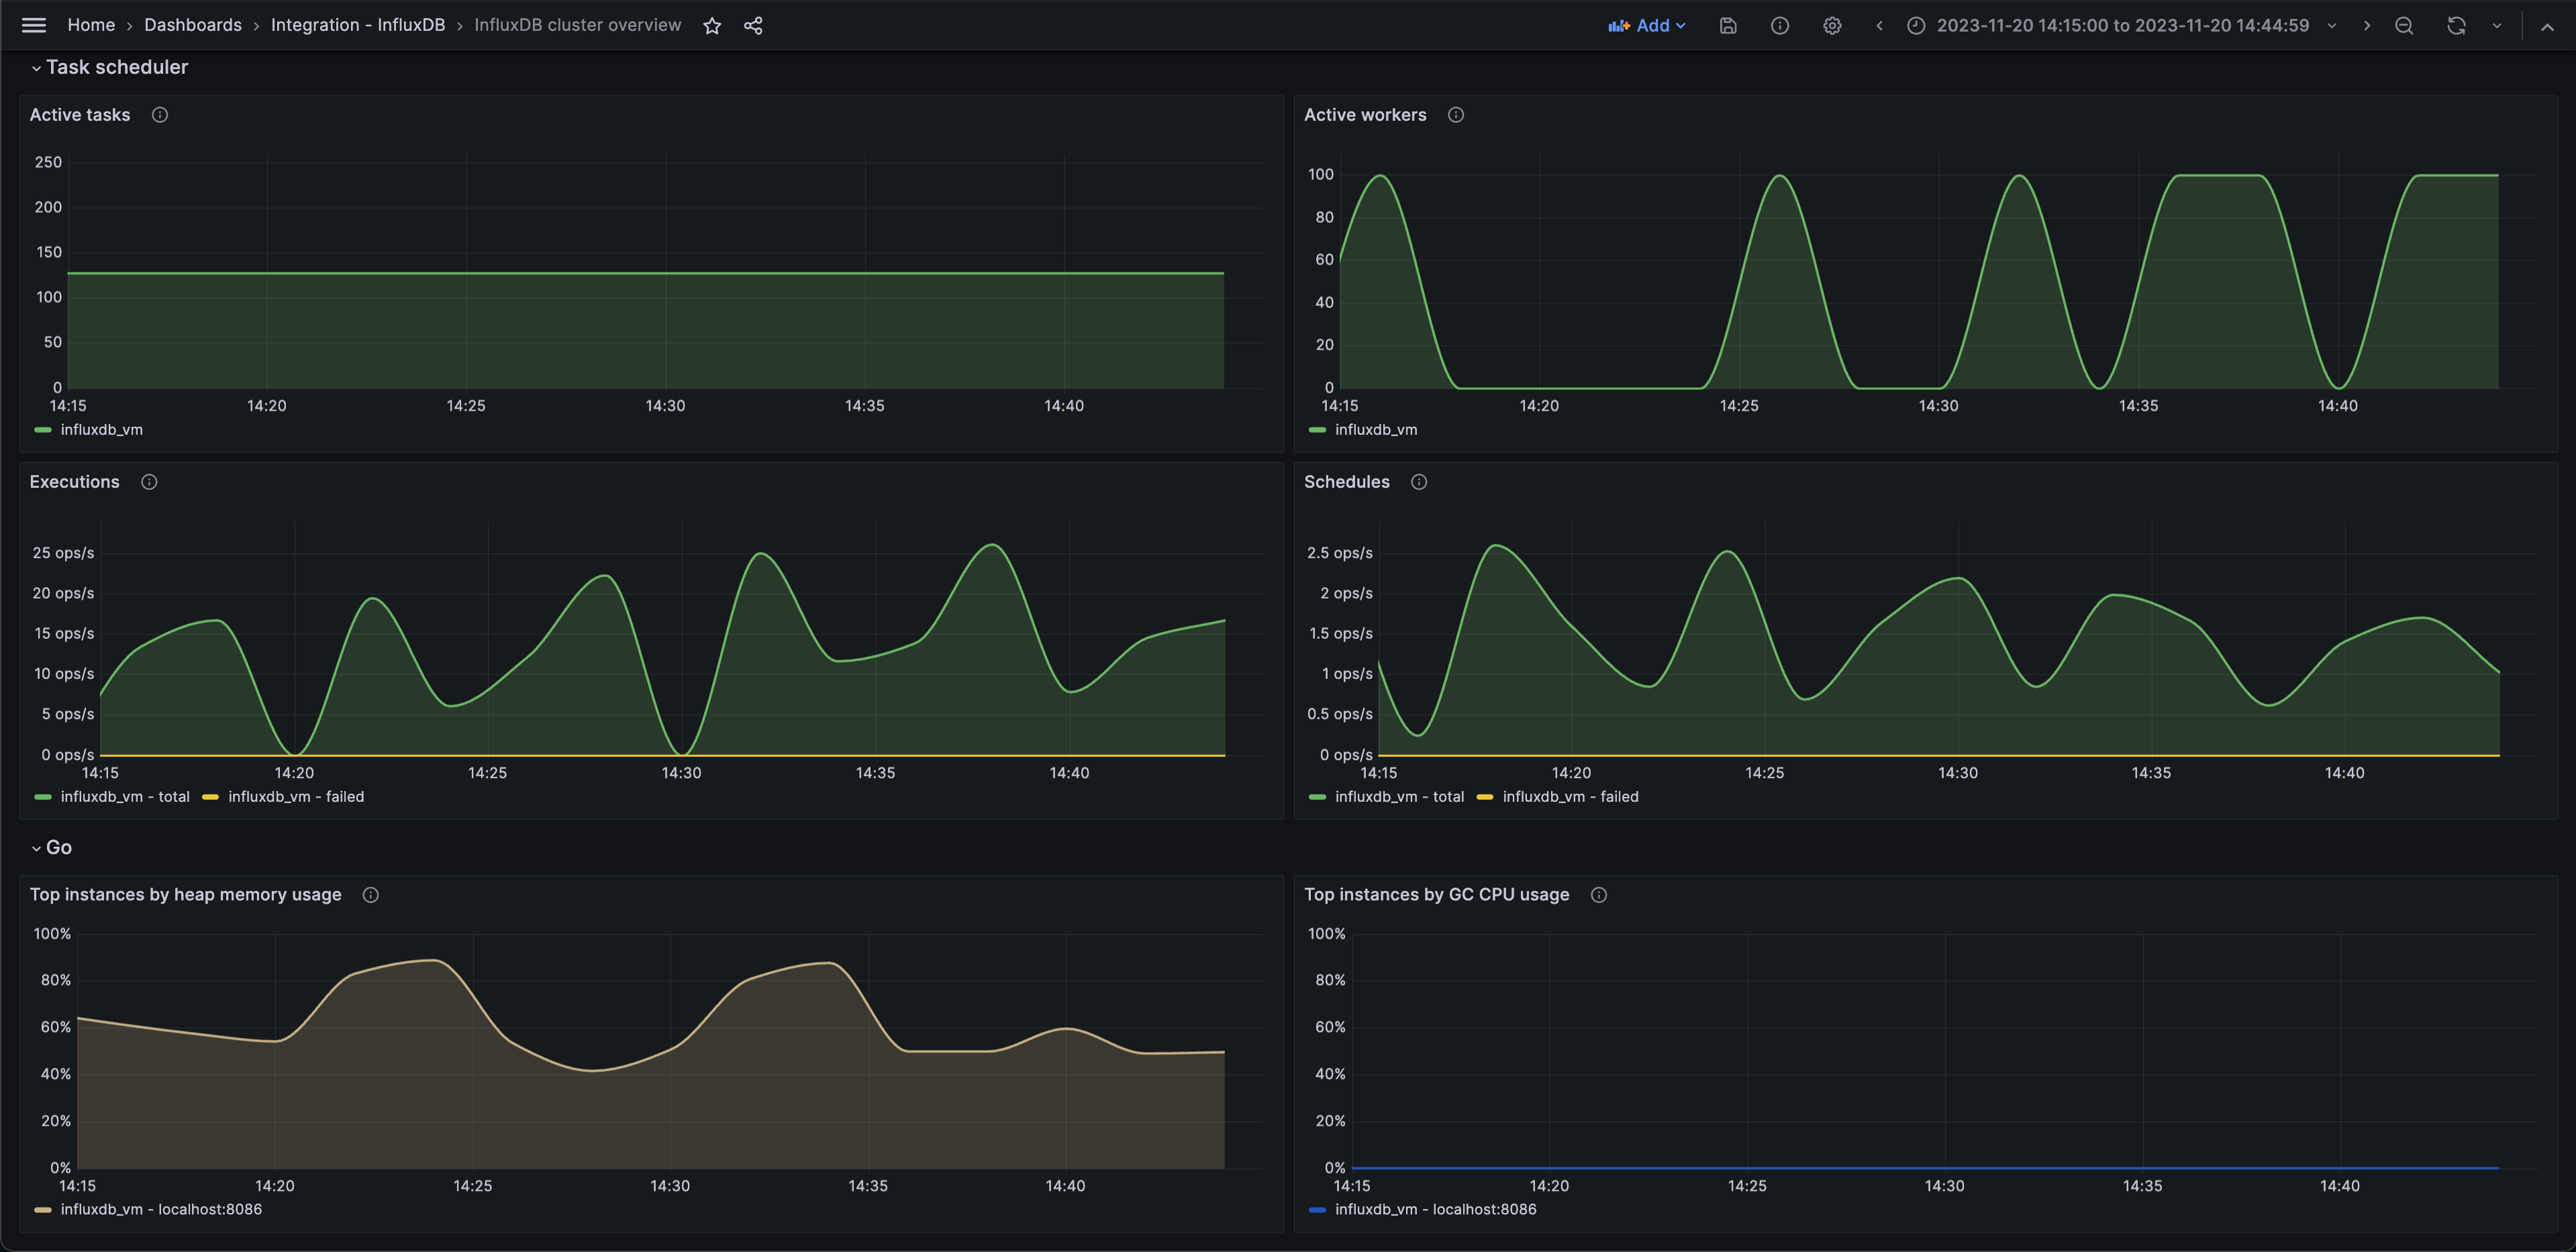Navigate to Home

tap(91, 25)
